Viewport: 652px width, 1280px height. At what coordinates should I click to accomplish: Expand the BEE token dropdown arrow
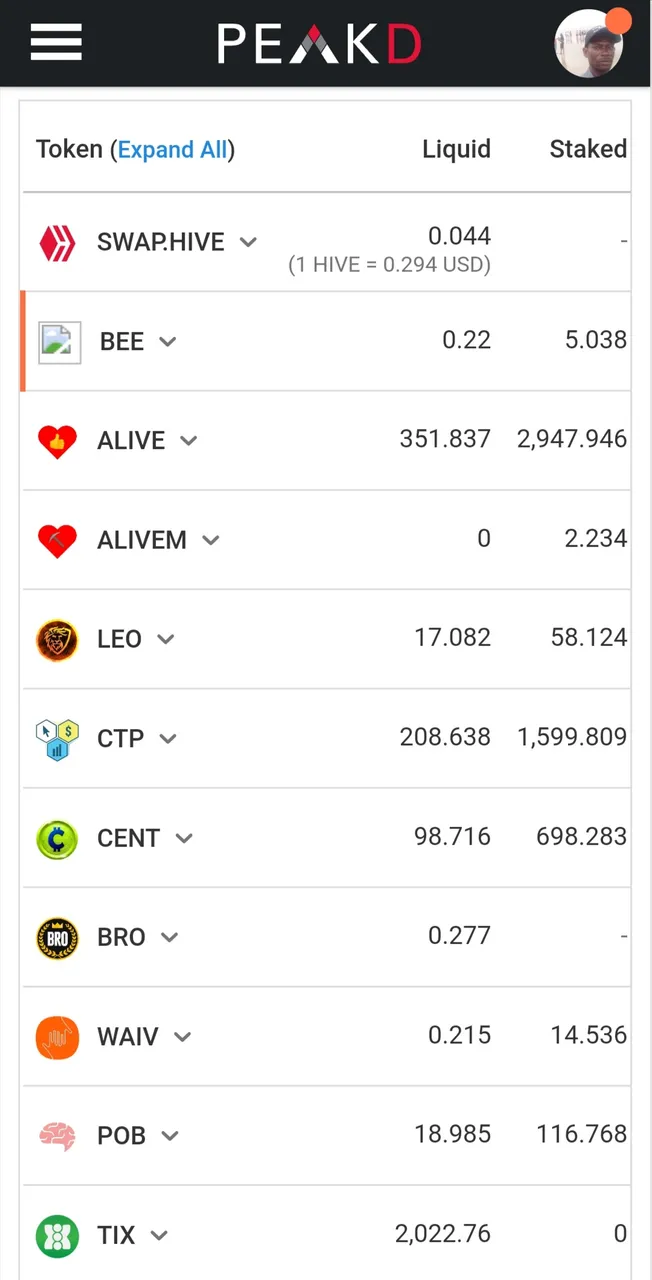tap(168, 342)
